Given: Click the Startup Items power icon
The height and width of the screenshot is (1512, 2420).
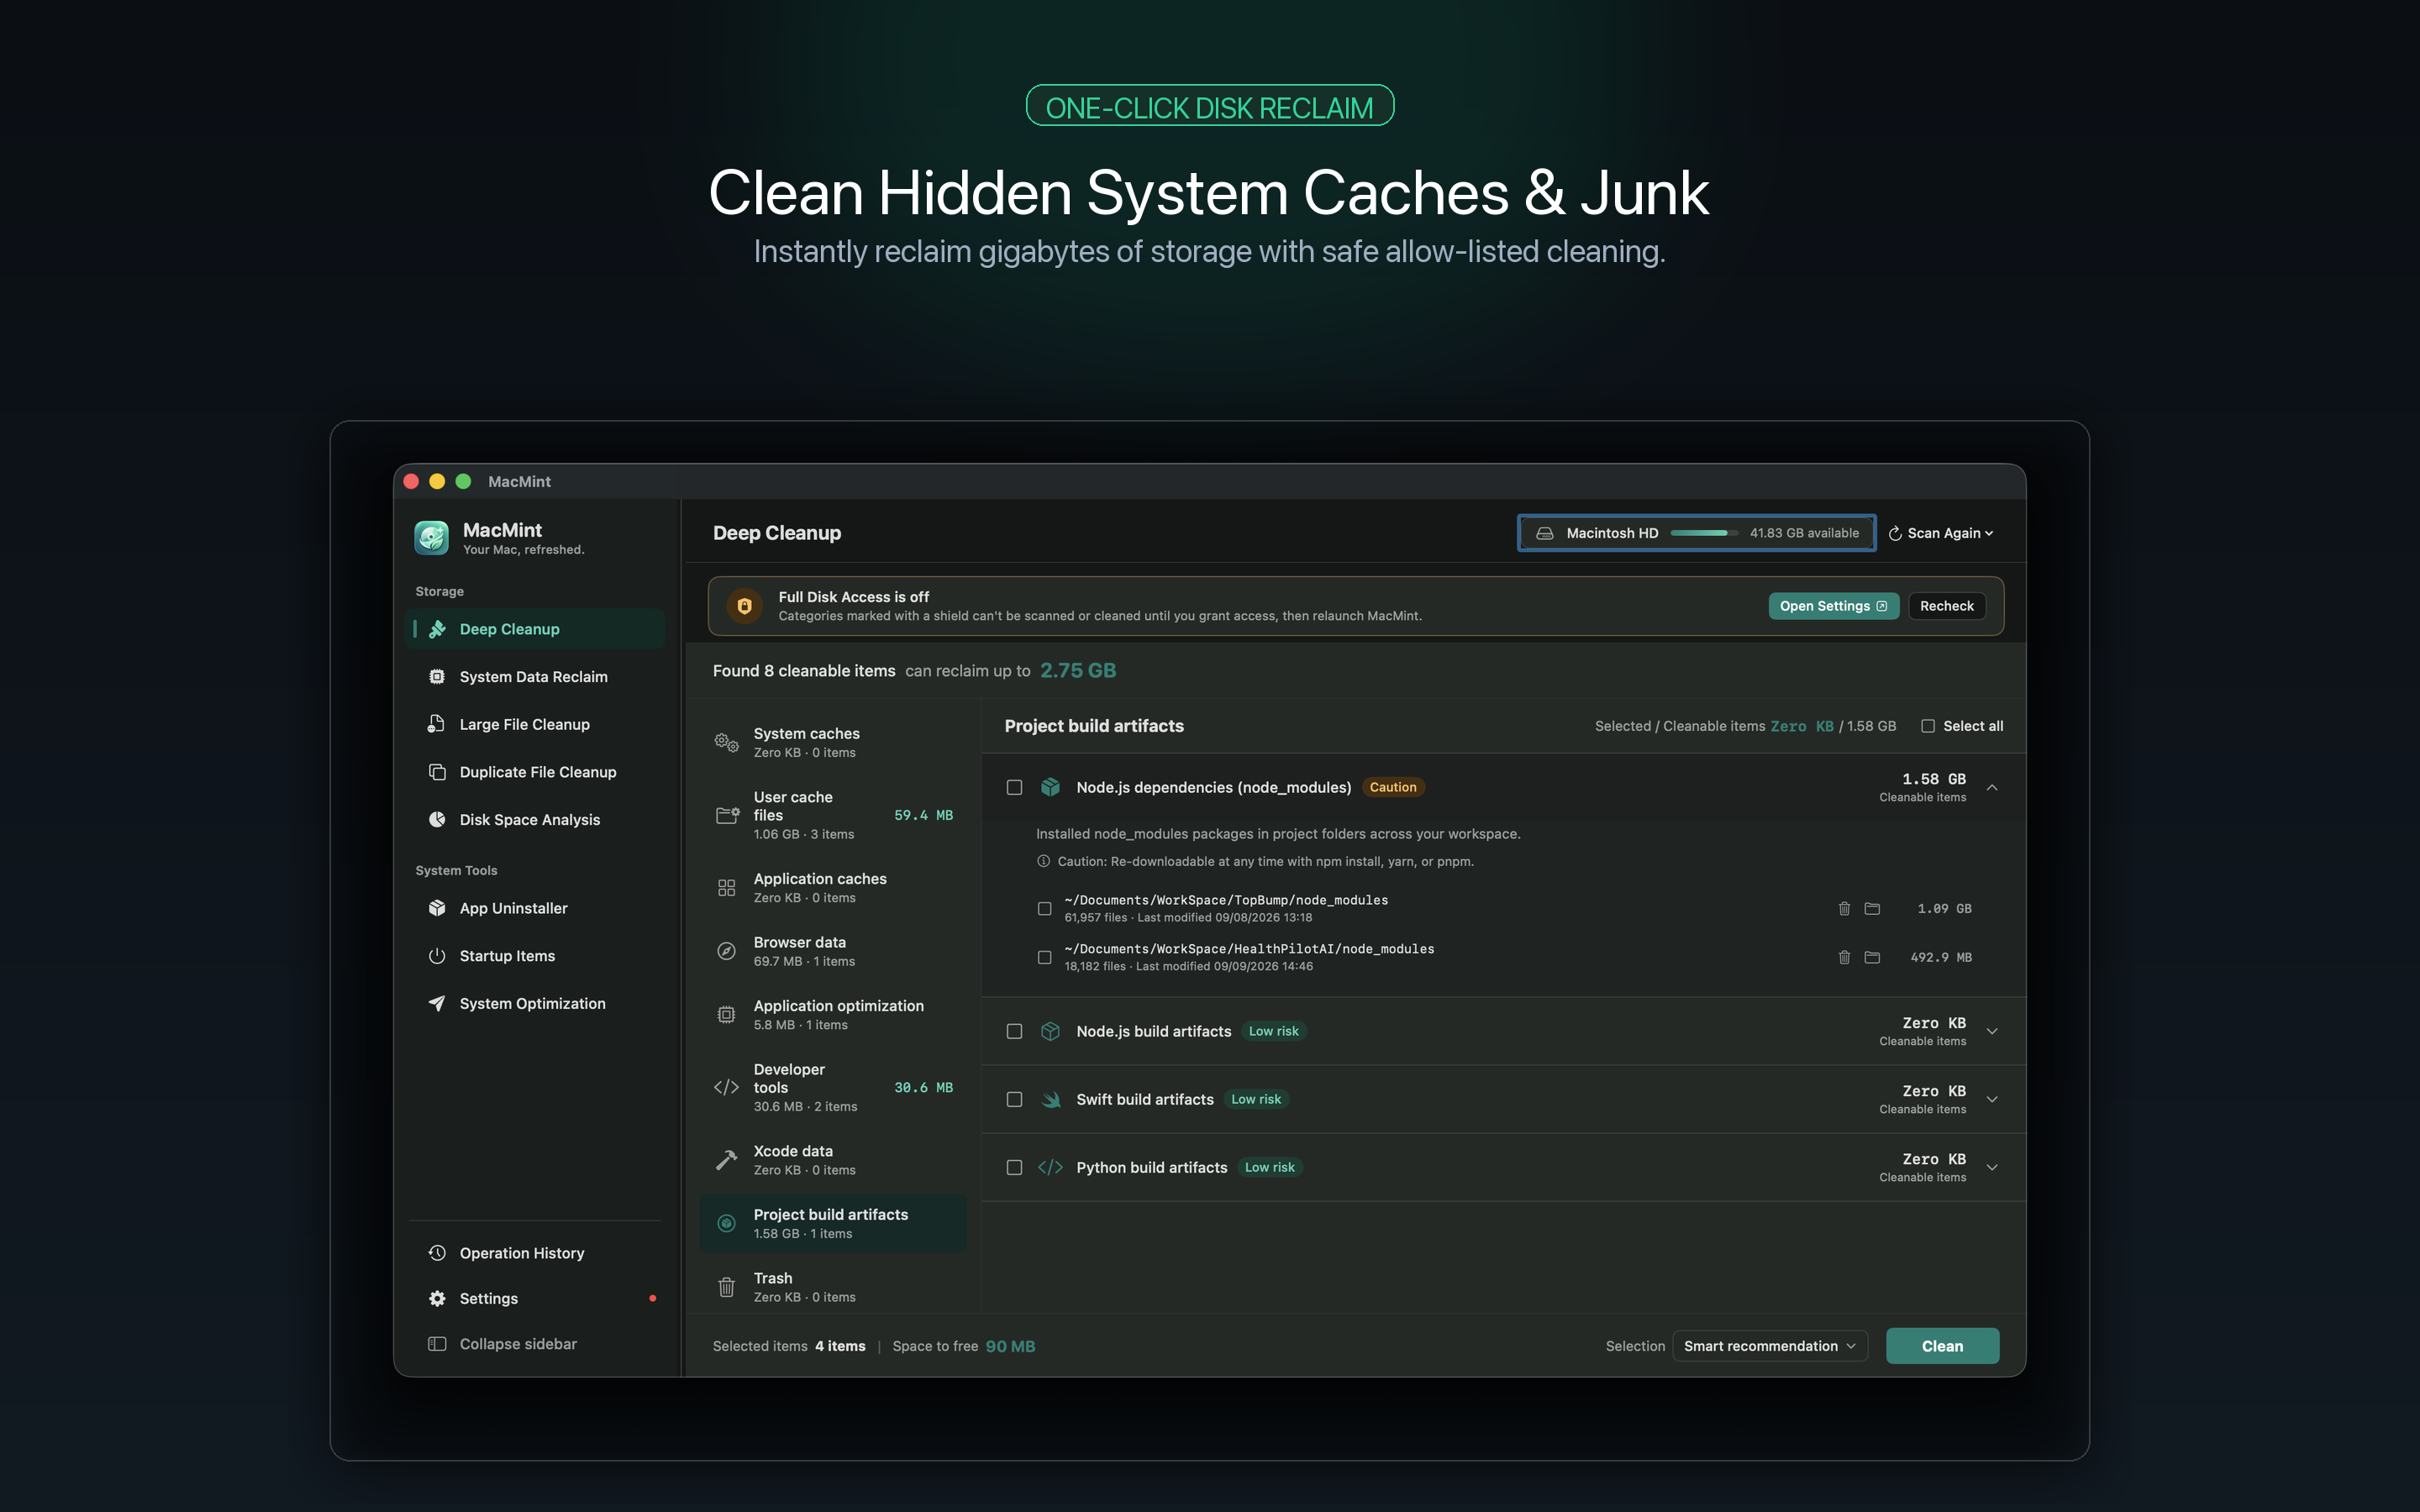Looking at the screenshot, I should point(437,956).
